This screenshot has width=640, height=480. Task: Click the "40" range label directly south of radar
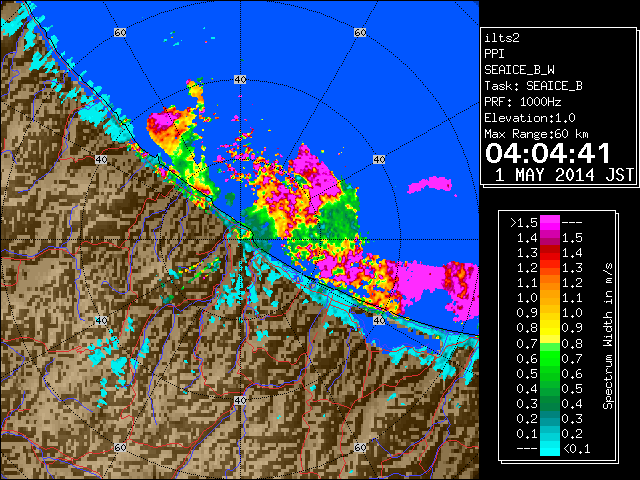[240, 400]
